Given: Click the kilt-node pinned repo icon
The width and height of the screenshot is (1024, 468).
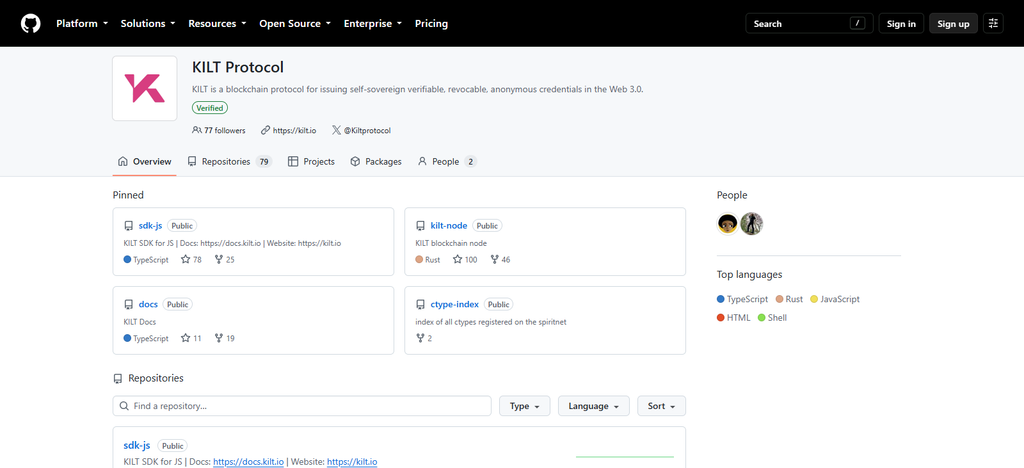Looking at the screenshot, I should (421, 226).
